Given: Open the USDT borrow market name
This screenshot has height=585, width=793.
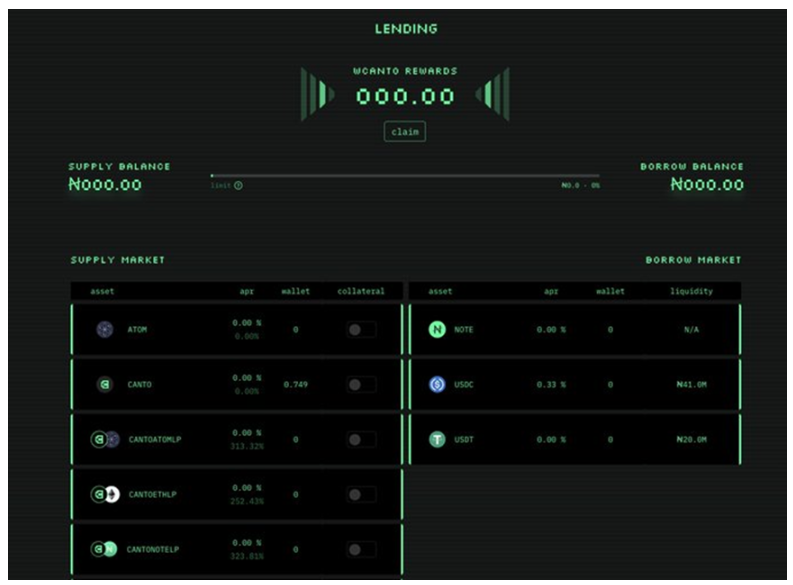Looking at the screenshot, I should (463, 439).
